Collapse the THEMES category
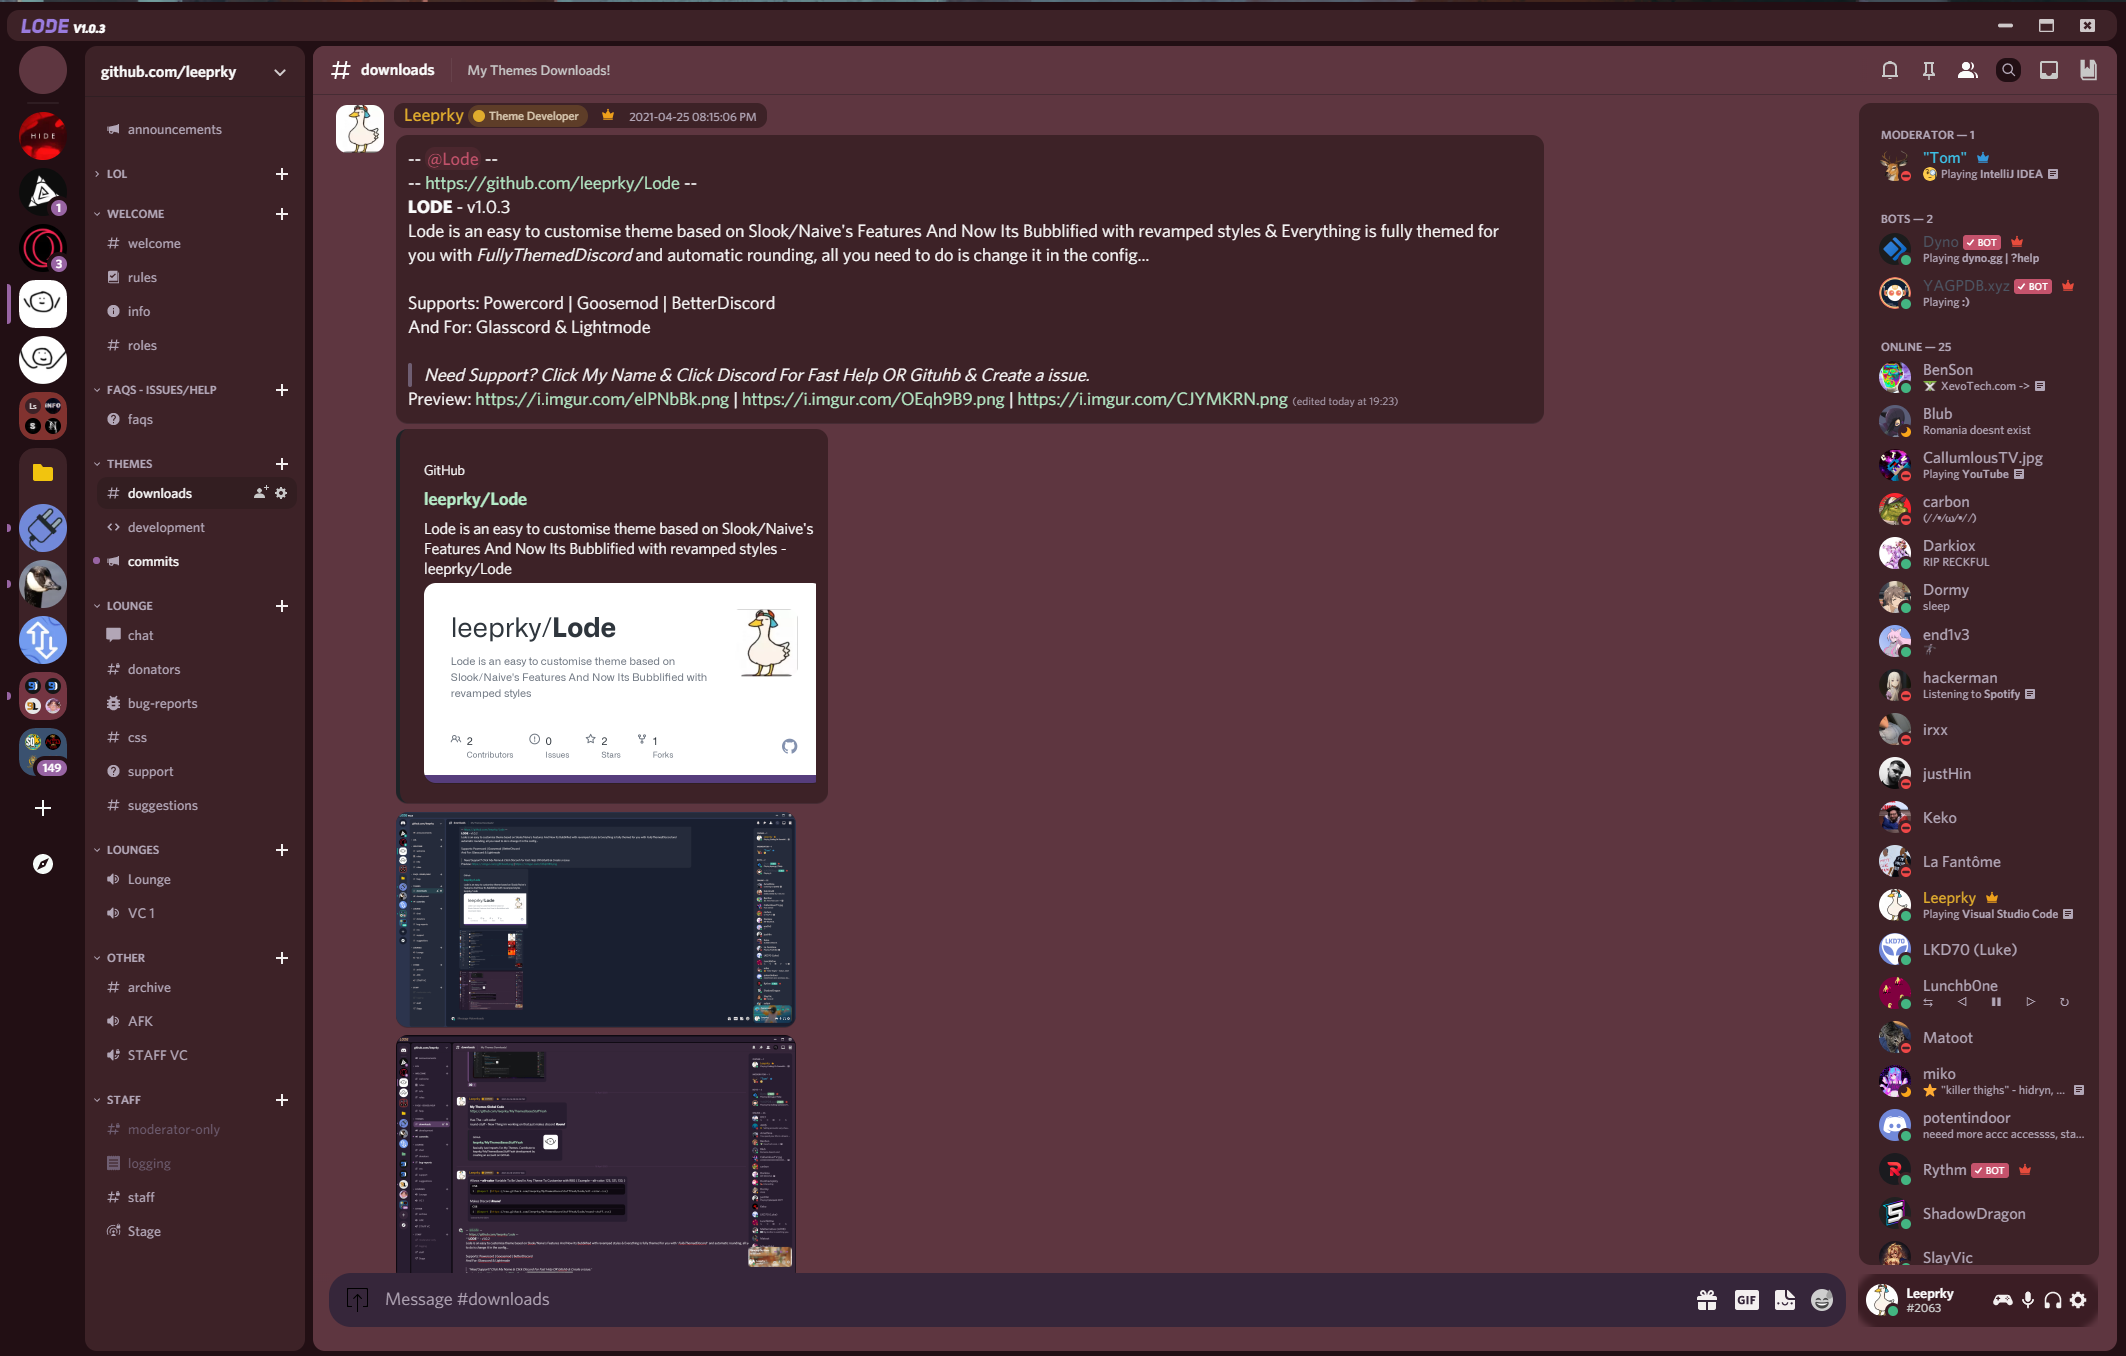 [x=130, y=464]
